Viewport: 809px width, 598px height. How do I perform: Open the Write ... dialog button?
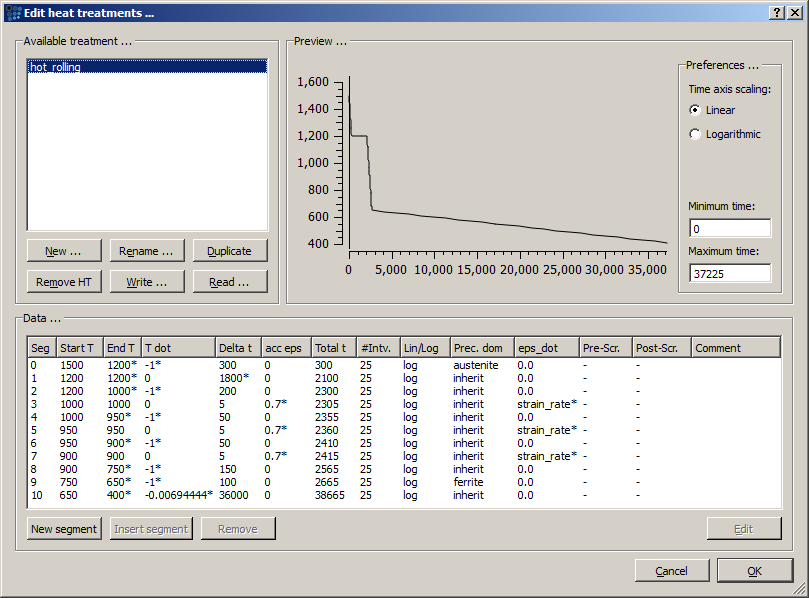pos(146,282)
